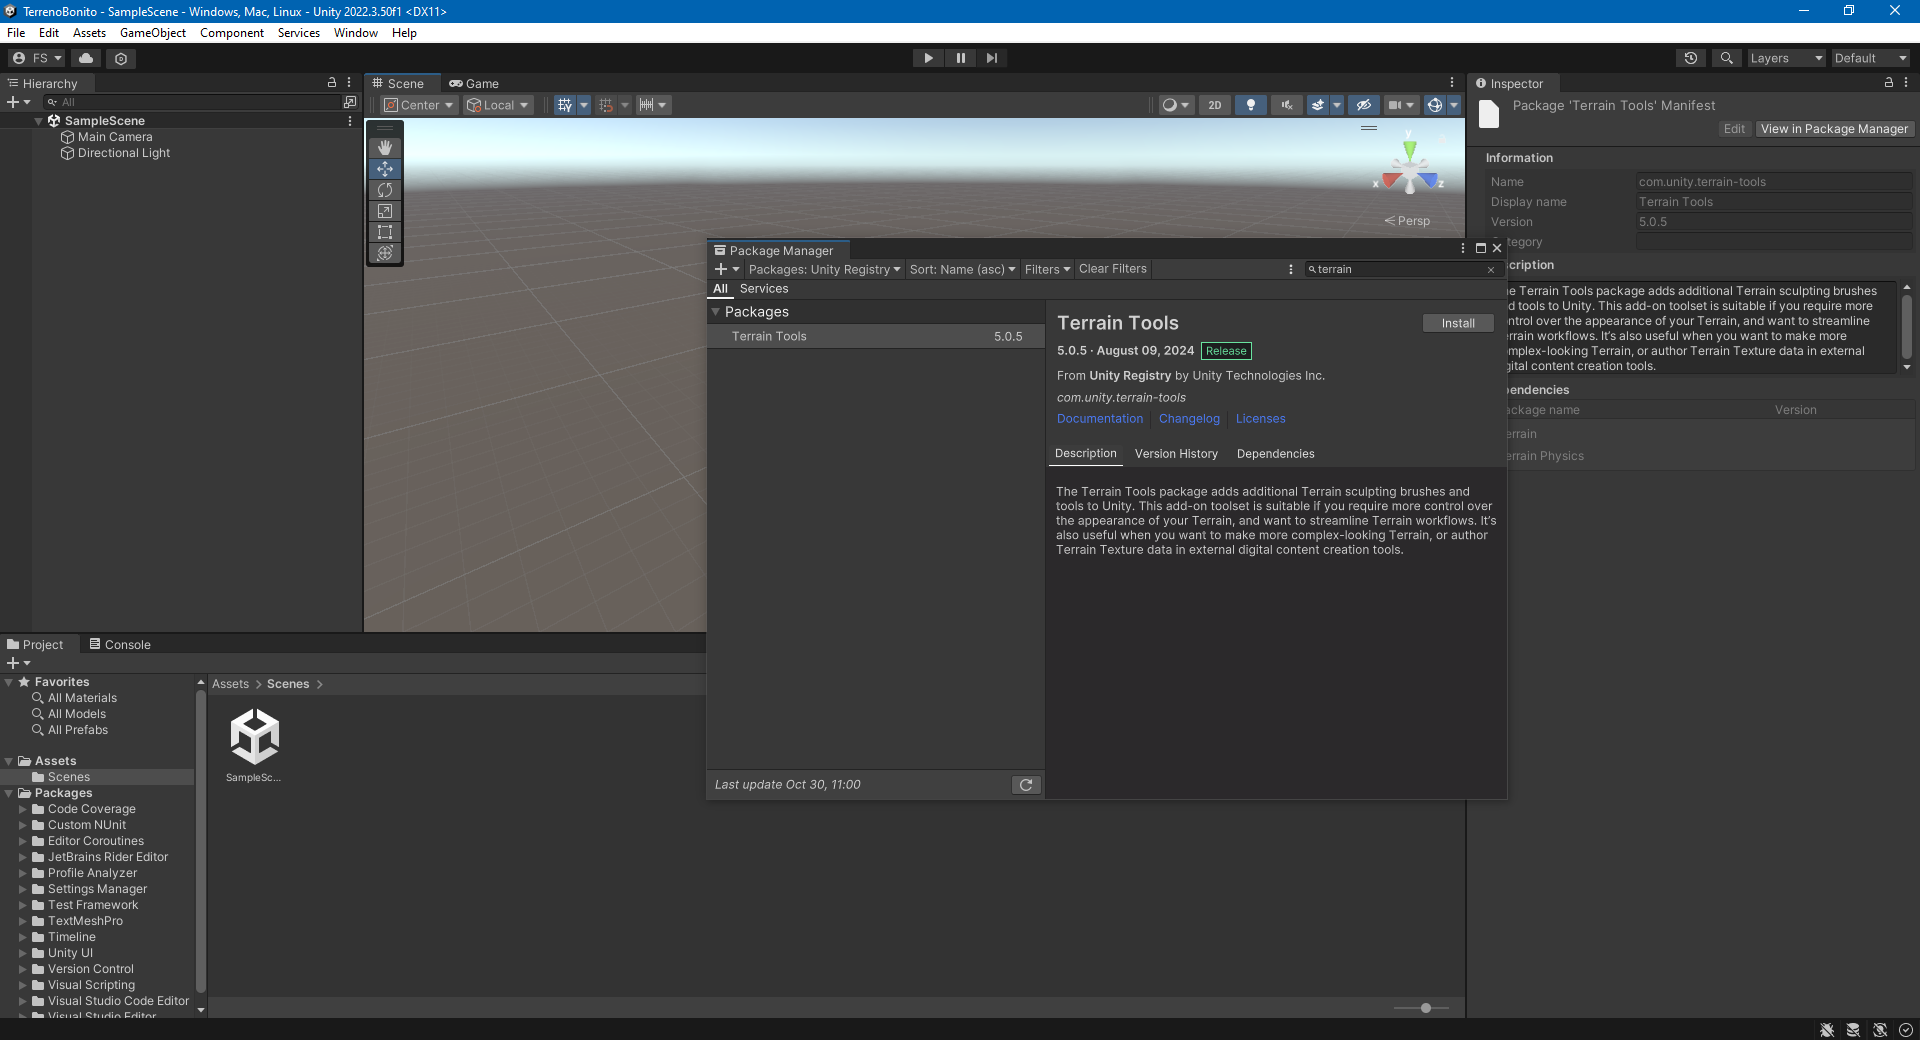Toggle Scene audio mute
The image size is (1920, 1040).
pyautogui.click(x=1286, y=105)
